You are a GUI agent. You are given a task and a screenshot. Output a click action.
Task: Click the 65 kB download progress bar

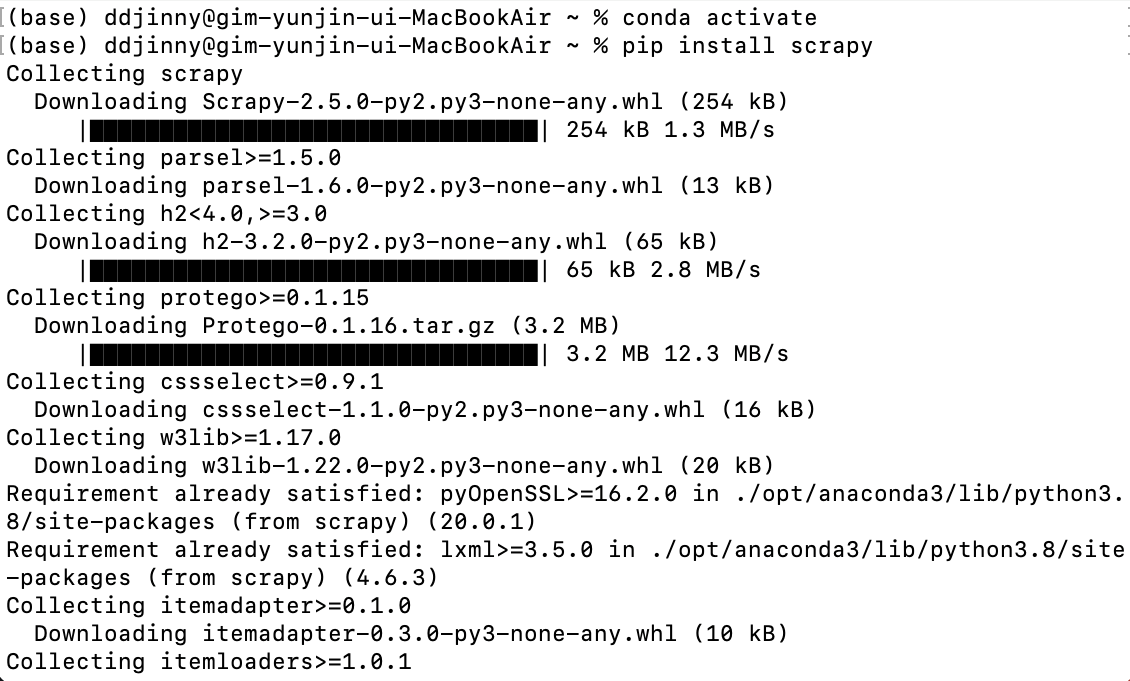coord(319,270)
